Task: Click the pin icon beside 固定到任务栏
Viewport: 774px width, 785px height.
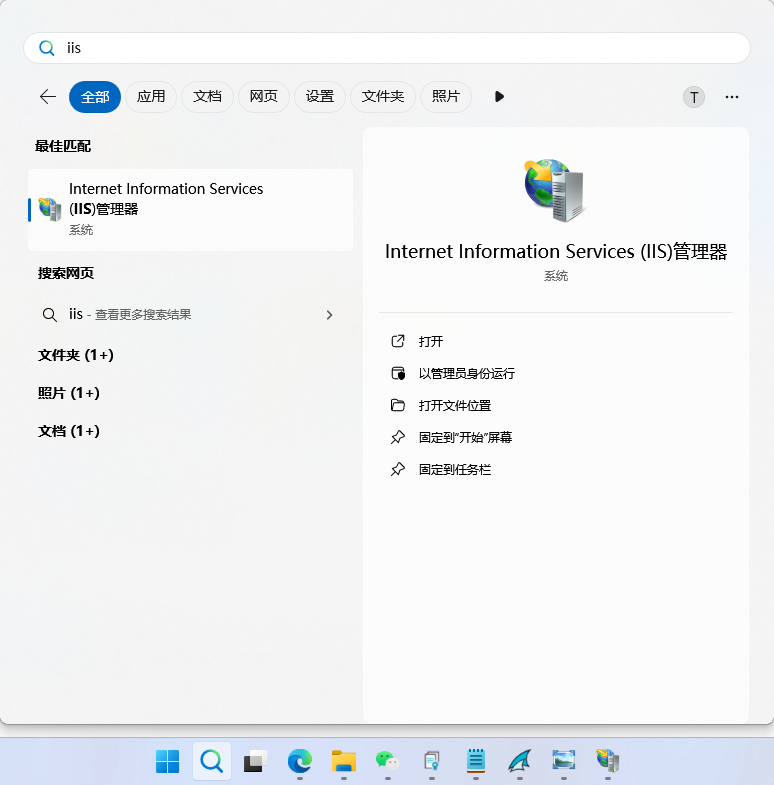Action: (398, 470)
